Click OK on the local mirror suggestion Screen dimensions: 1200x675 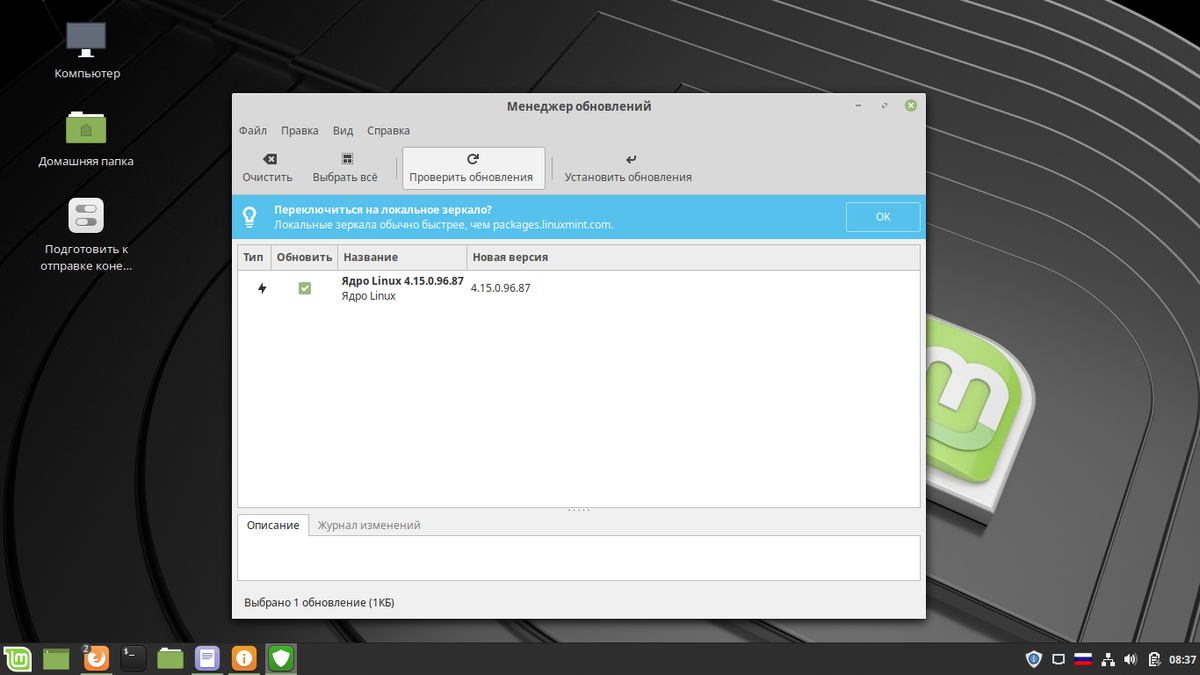click(x=882, y=216)
